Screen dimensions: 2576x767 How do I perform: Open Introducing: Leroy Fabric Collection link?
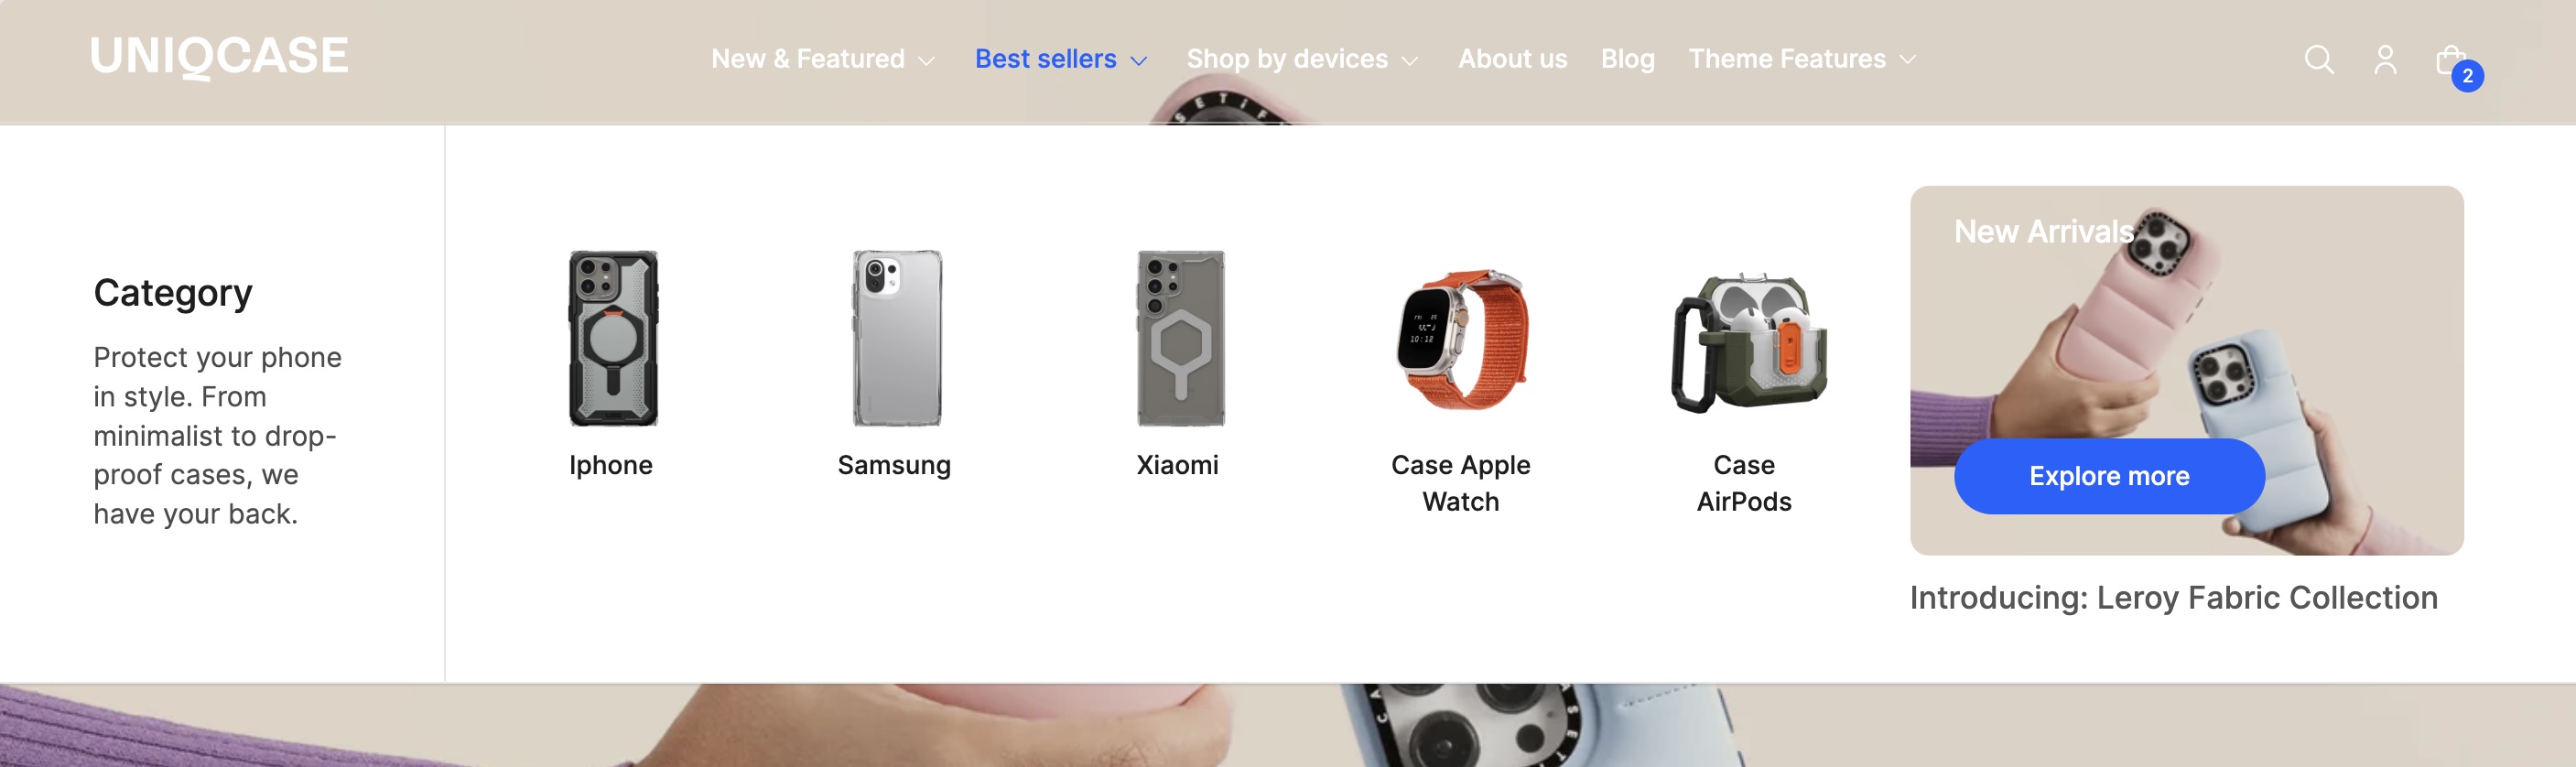click(x=2173, y=597)
